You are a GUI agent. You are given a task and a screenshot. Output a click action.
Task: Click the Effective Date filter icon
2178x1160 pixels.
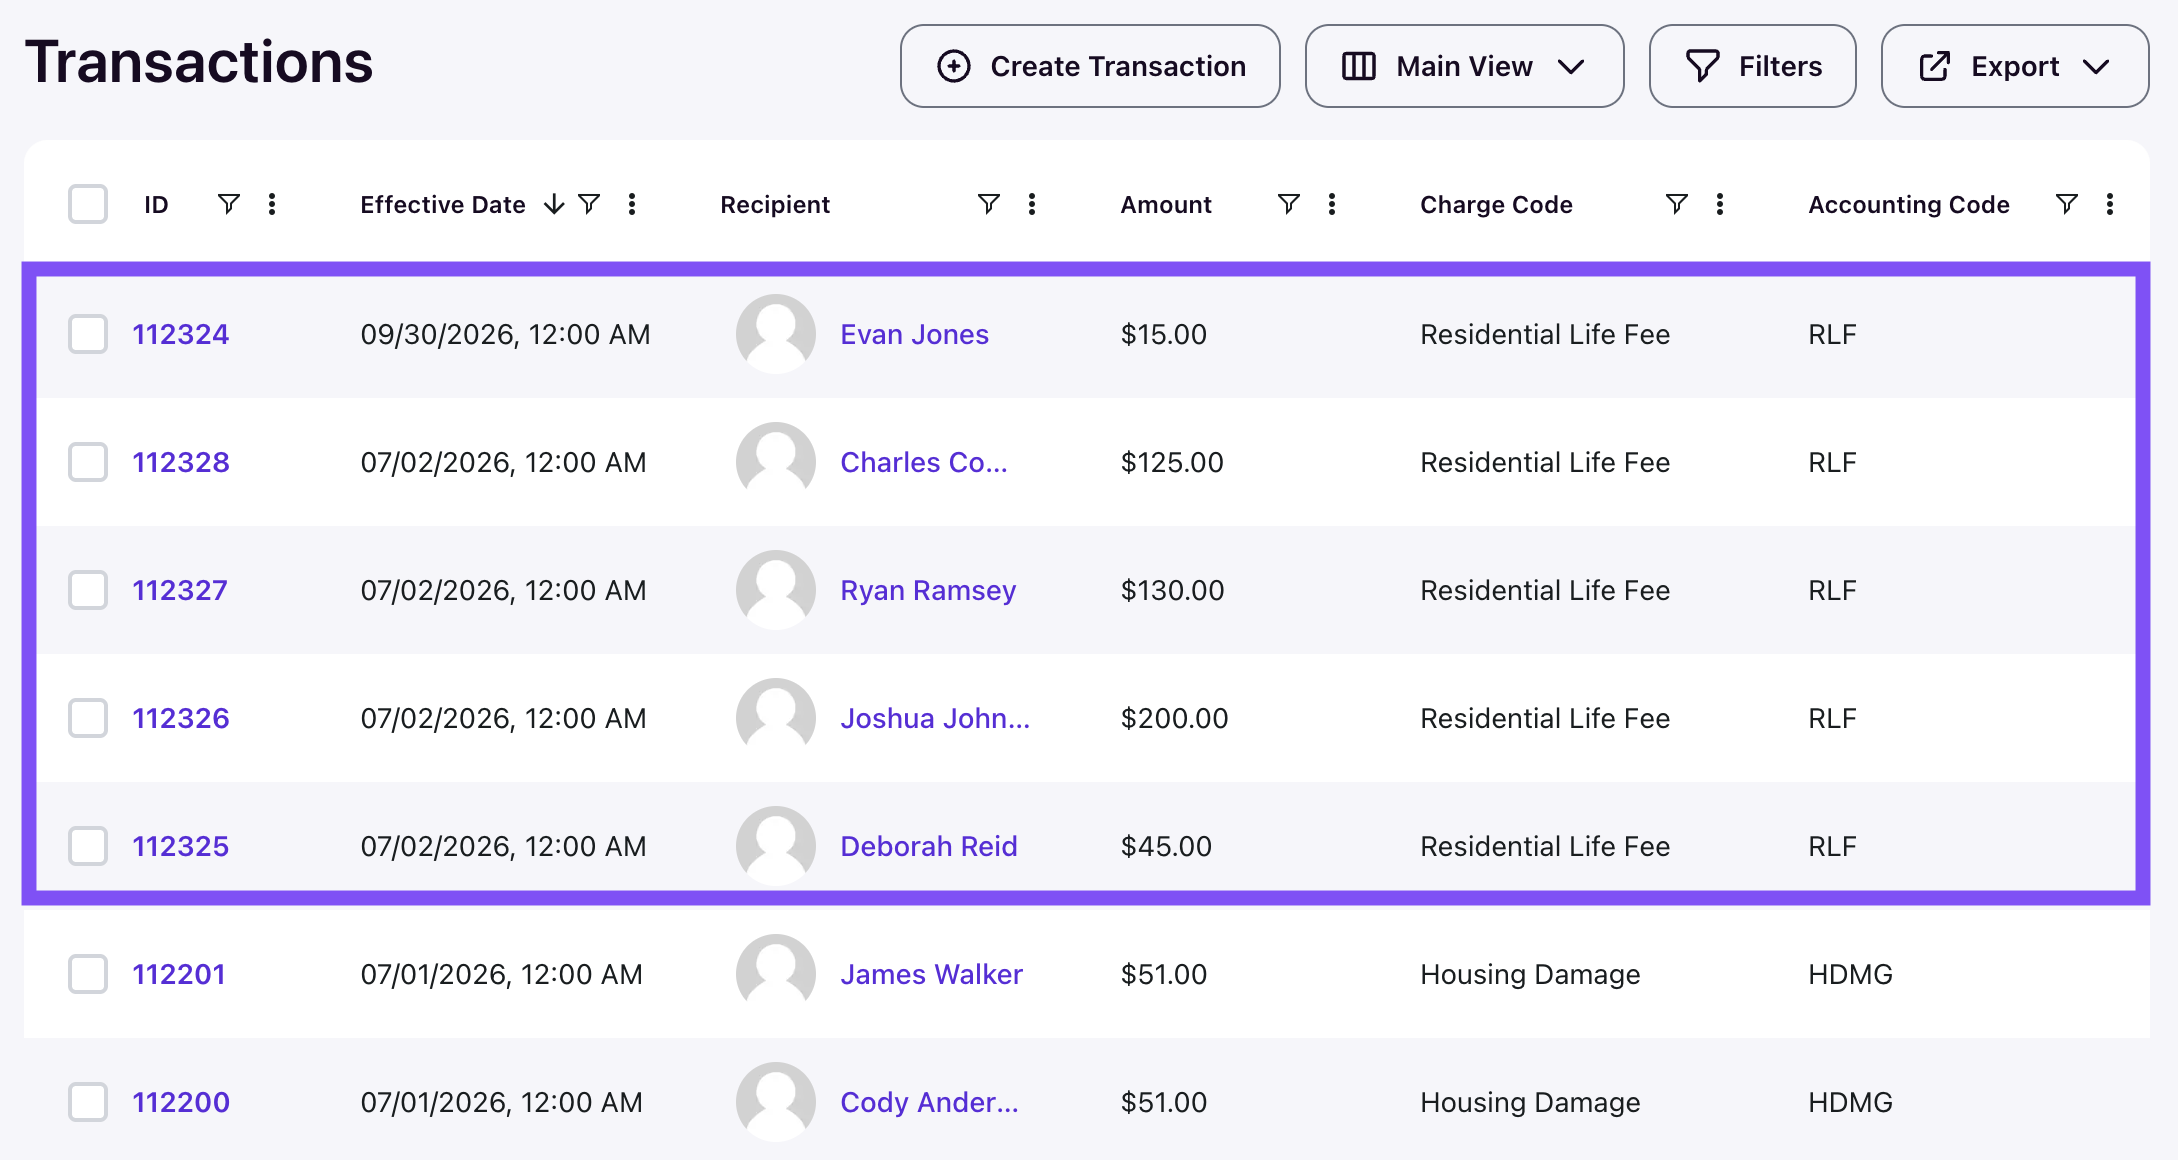click(590, 204)
